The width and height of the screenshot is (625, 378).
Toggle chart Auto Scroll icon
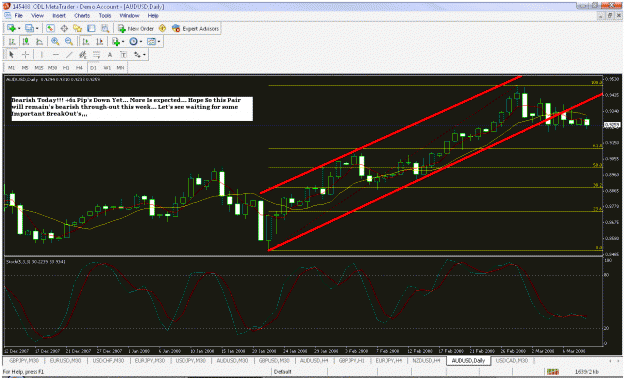[x=86, y=41]
